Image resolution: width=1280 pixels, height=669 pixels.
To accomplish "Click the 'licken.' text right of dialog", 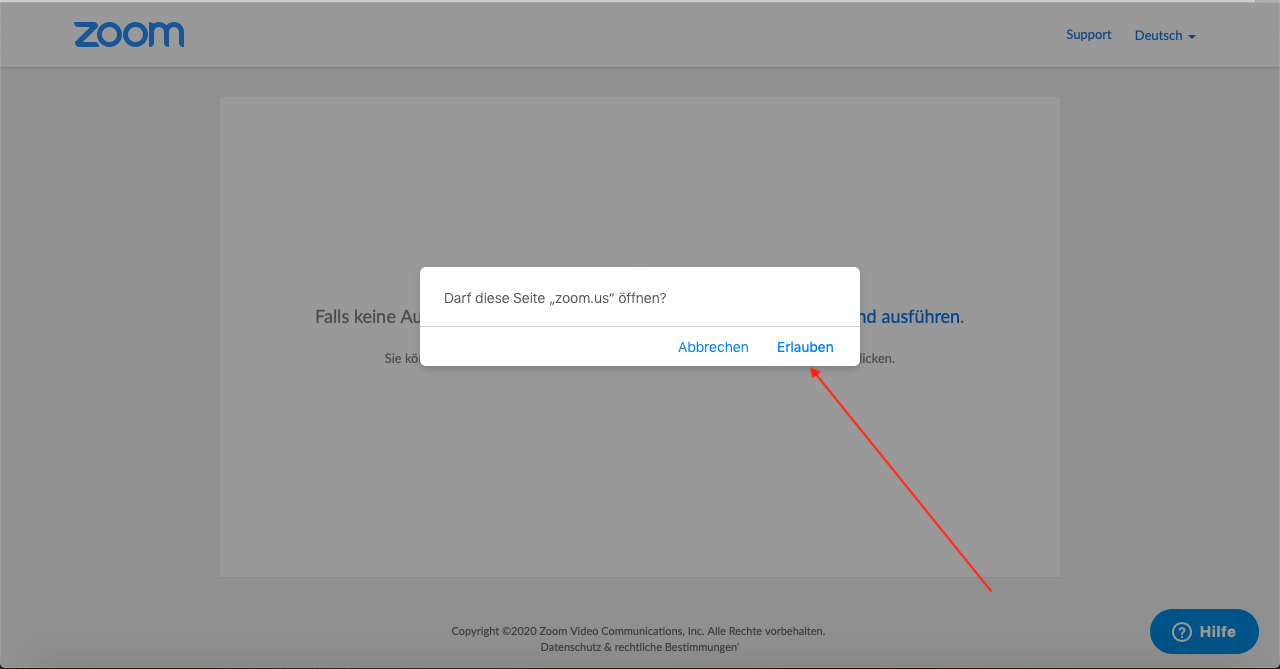I will (x=877, y=358).
